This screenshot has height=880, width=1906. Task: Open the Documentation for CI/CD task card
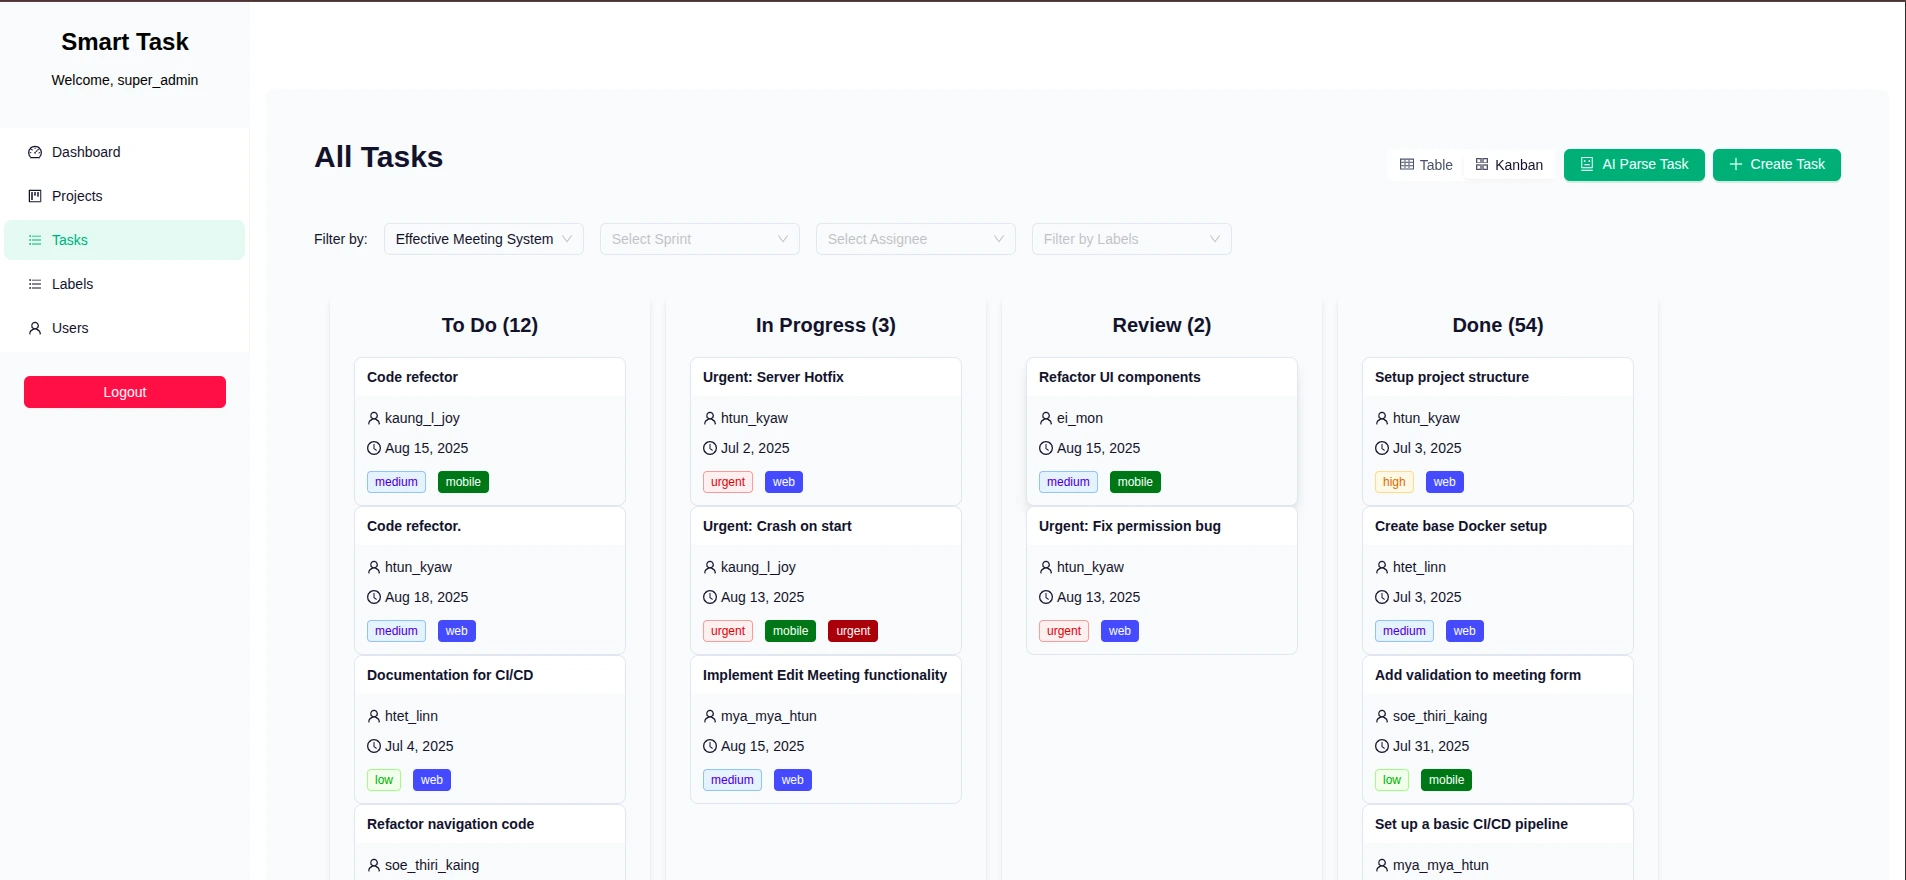pos(450,675)
